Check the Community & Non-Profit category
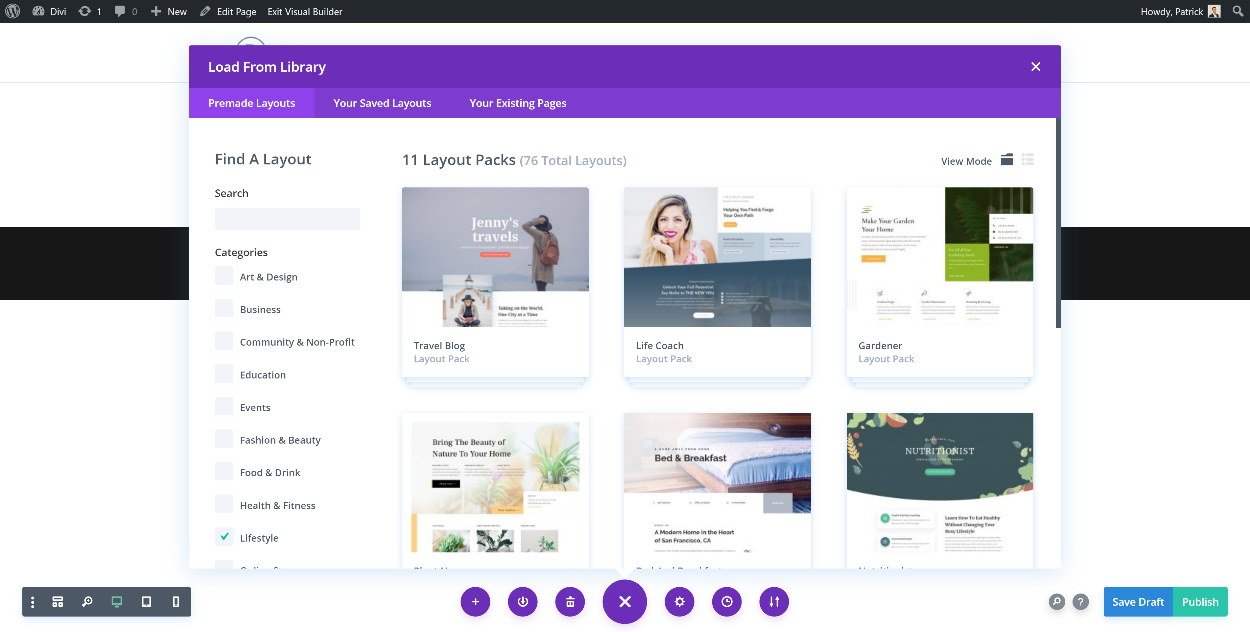 (x=224, y=341)
